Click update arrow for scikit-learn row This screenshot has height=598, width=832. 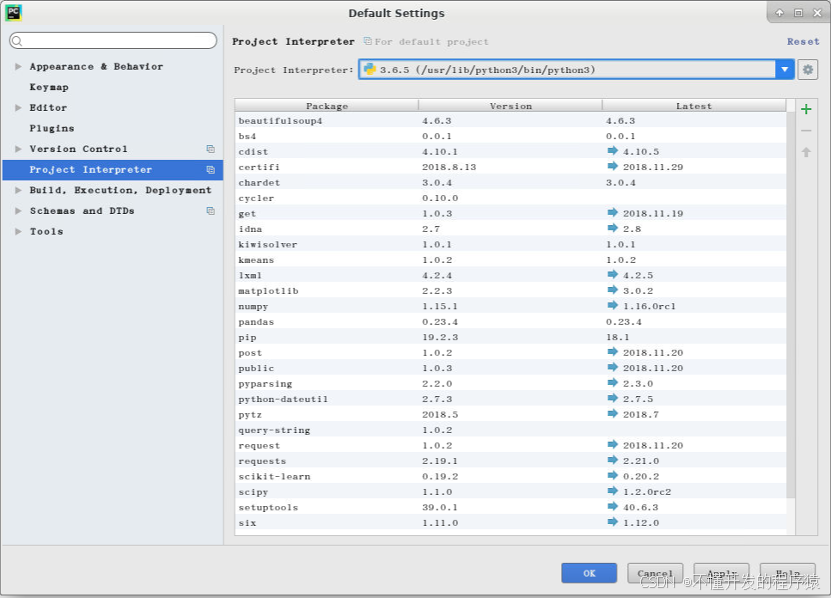[613, 475]
